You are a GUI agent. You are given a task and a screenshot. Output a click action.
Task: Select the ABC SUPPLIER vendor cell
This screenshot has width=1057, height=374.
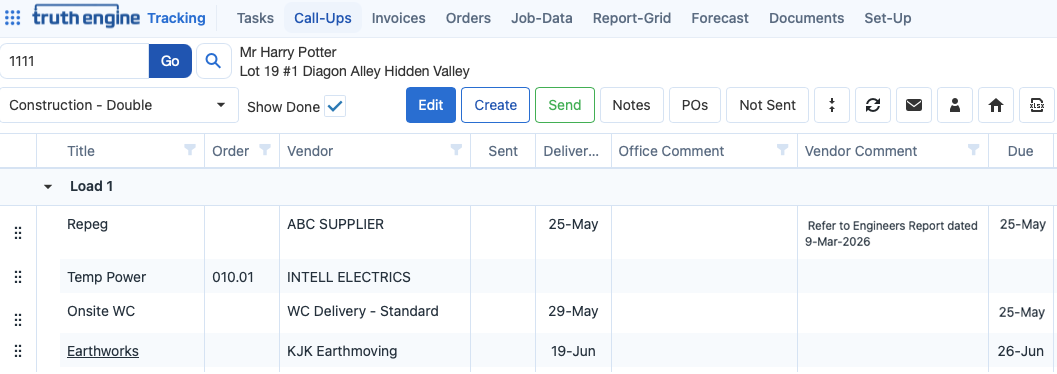click(375, 232)
